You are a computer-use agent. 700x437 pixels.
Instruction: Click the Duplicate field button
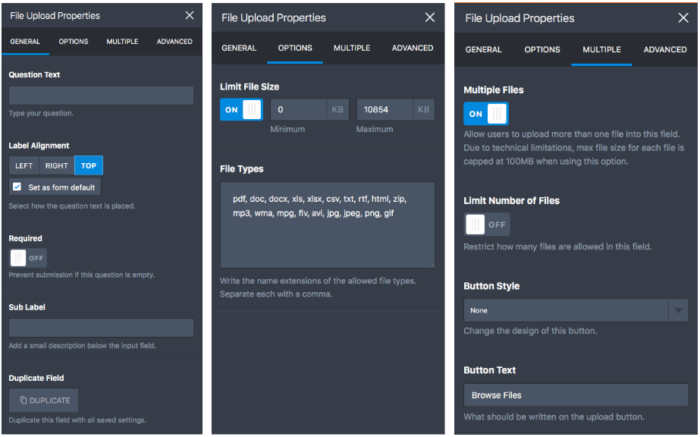(x=44, y=400)
